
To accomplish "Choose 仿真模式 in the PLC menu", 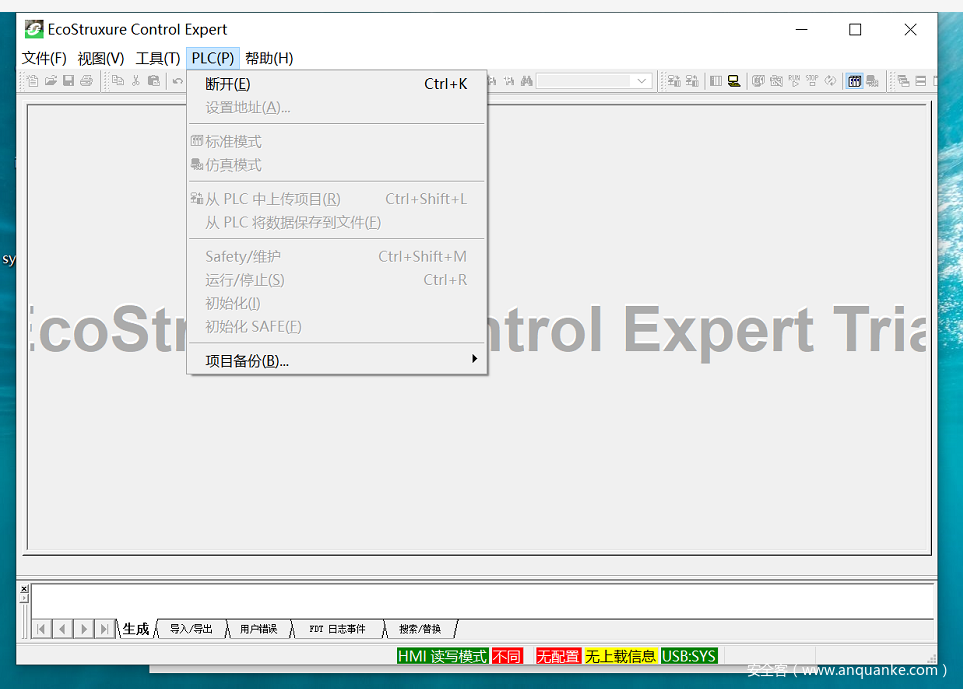I will [337, 165].
